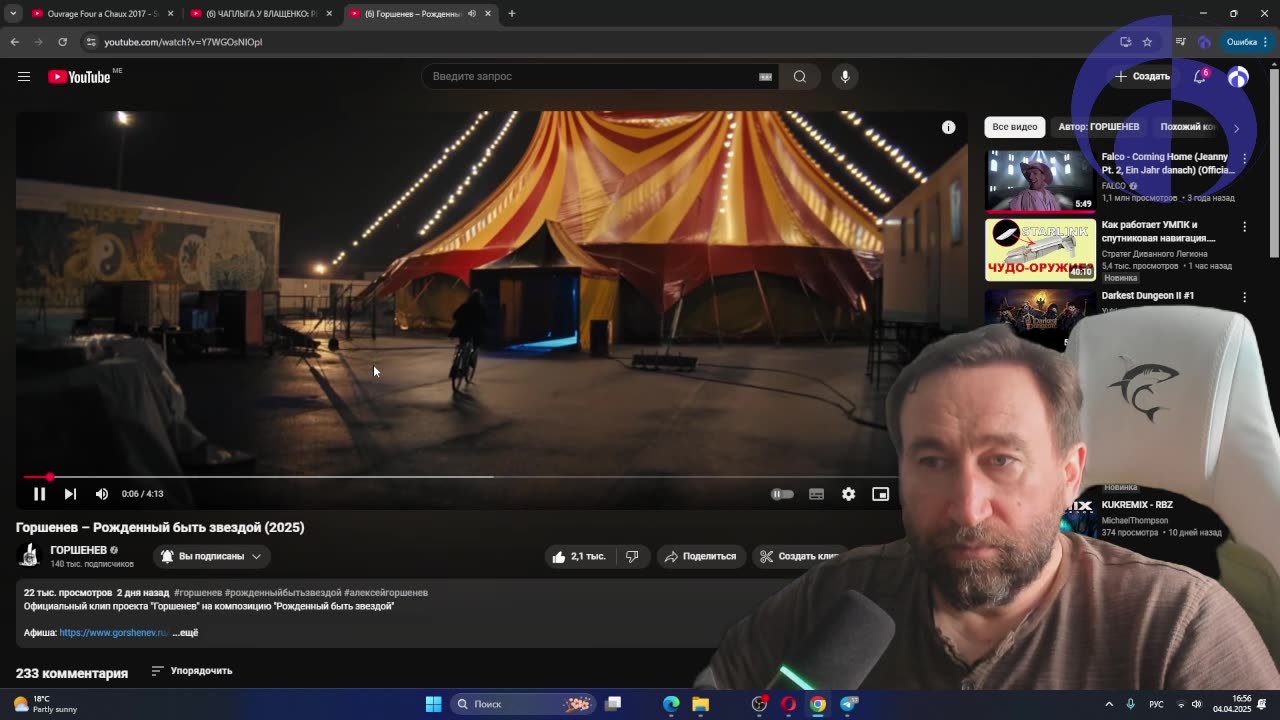Open the Ошибка profile button
Image resolution: width=1280 pixels, height=720 pixels.
coord(1246,42)
